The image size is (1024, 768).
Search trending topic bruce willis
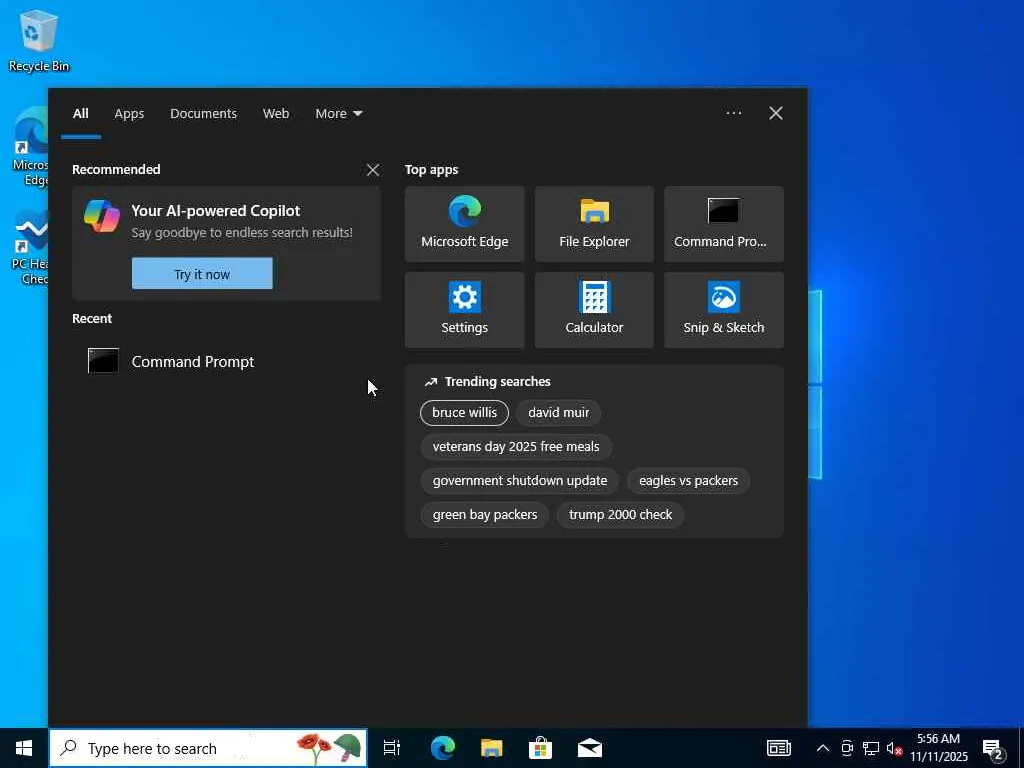(x=464, y=413)
